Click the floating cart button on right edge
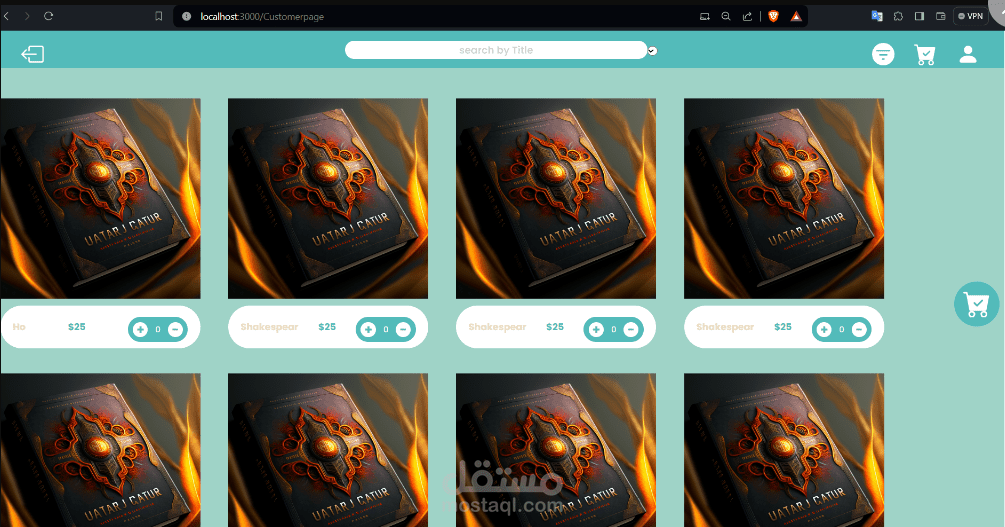This screenshot has height=527, width=1005. 976,304
